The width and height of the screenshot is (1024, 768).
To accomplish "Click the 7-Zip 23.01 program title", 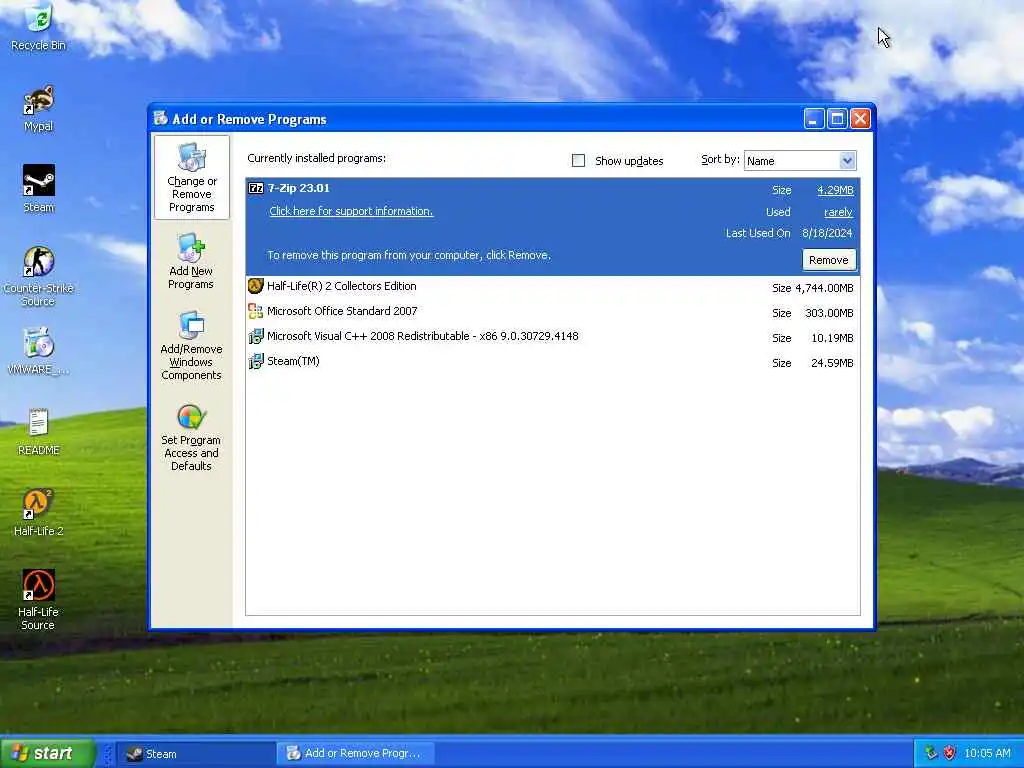I will point(298,188).
